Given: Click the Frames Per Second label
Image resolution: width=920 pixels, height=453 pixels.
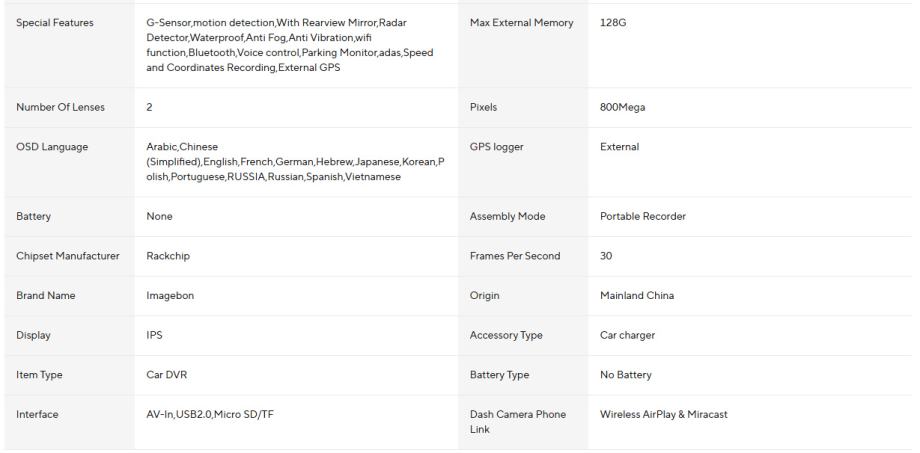Looking at the screenshot, I should click(515, 256).
